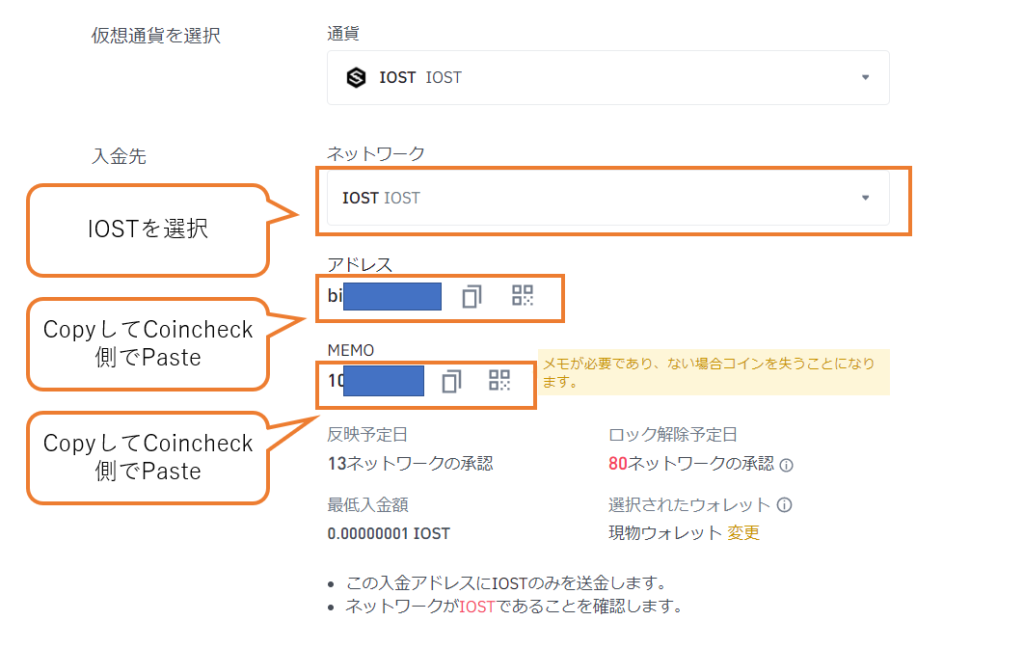Image resolution: width=1024 pixels, height=648 pixels.
Task: Click the info icon beside 80ネットワークの承認
Action: 787,465
